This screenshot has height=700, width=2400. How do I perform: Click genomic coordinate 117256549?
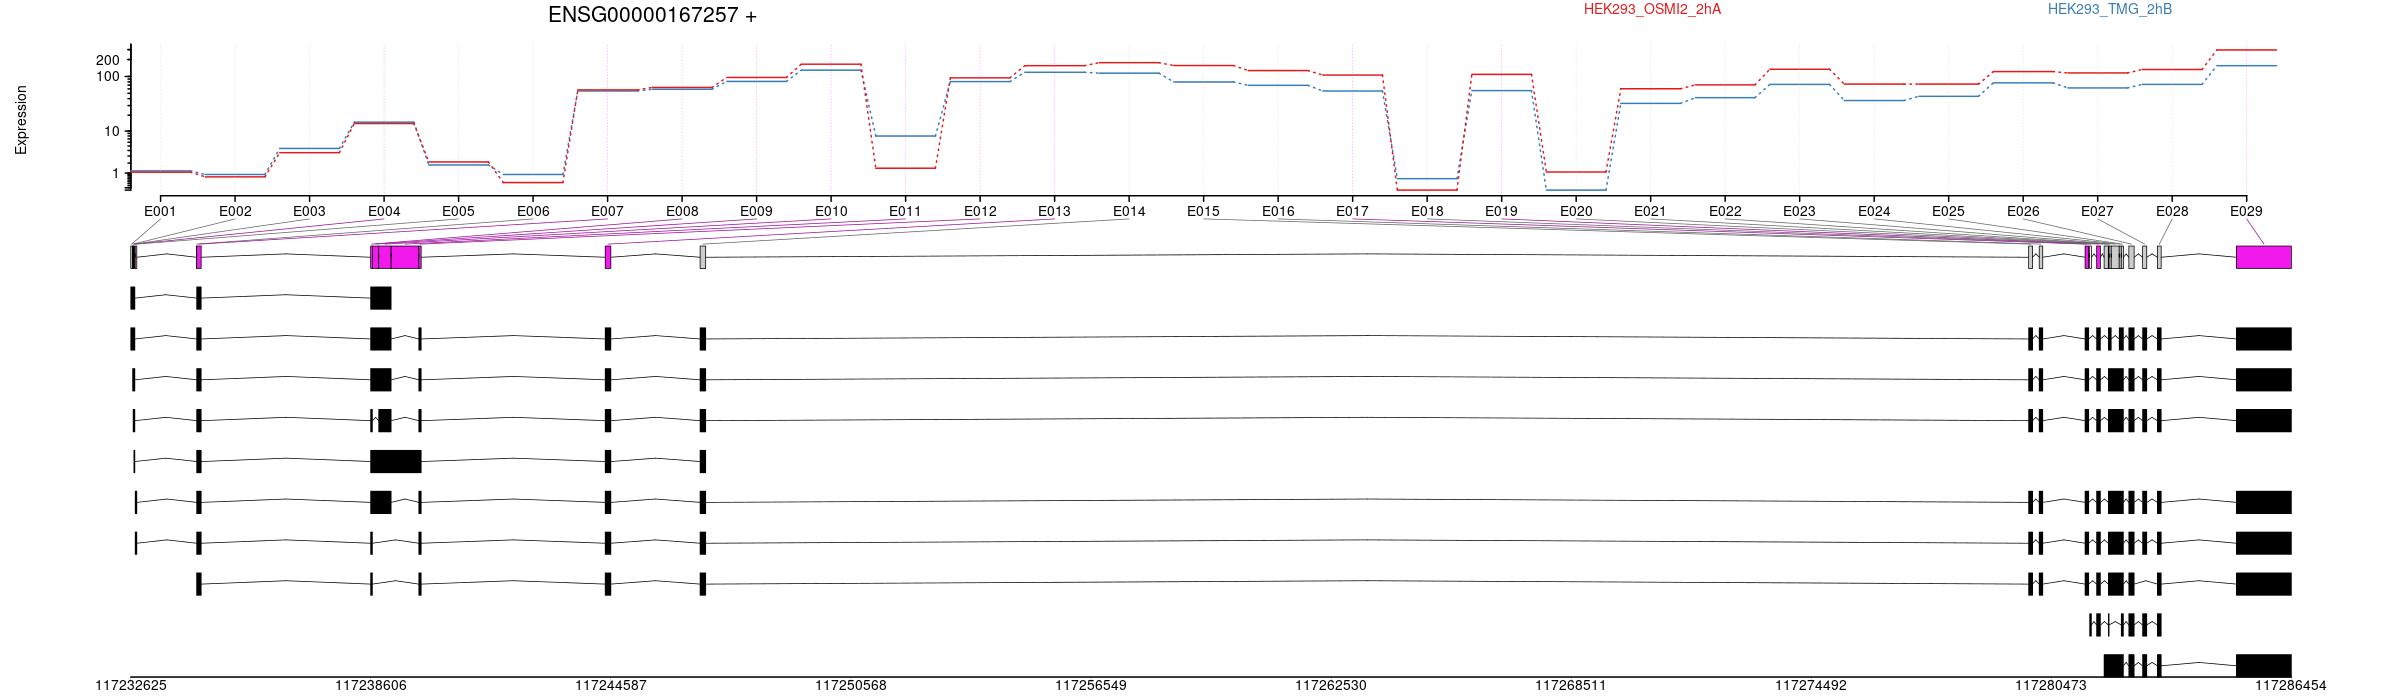[x=1091, y=686]
